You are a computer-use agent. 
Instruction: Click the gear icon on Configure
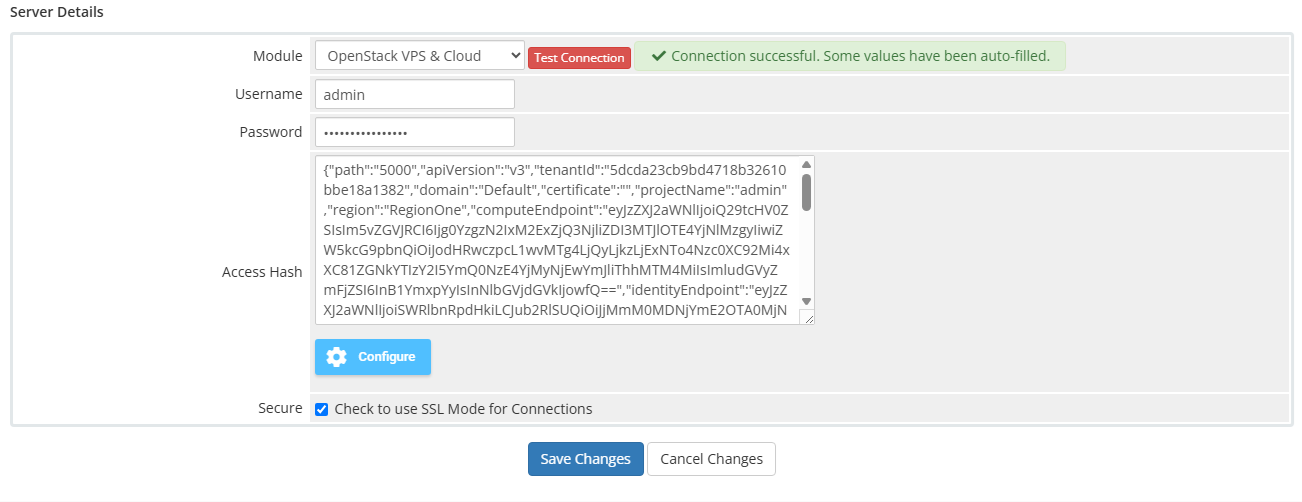click(x=337, y=357)
